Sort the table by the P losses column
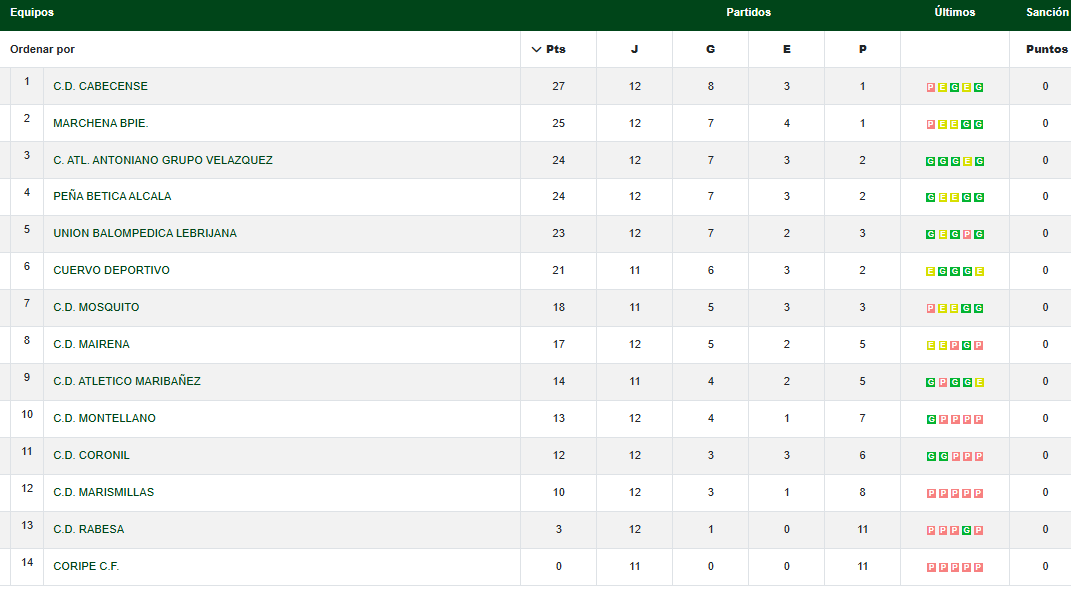 coord(862,49)
